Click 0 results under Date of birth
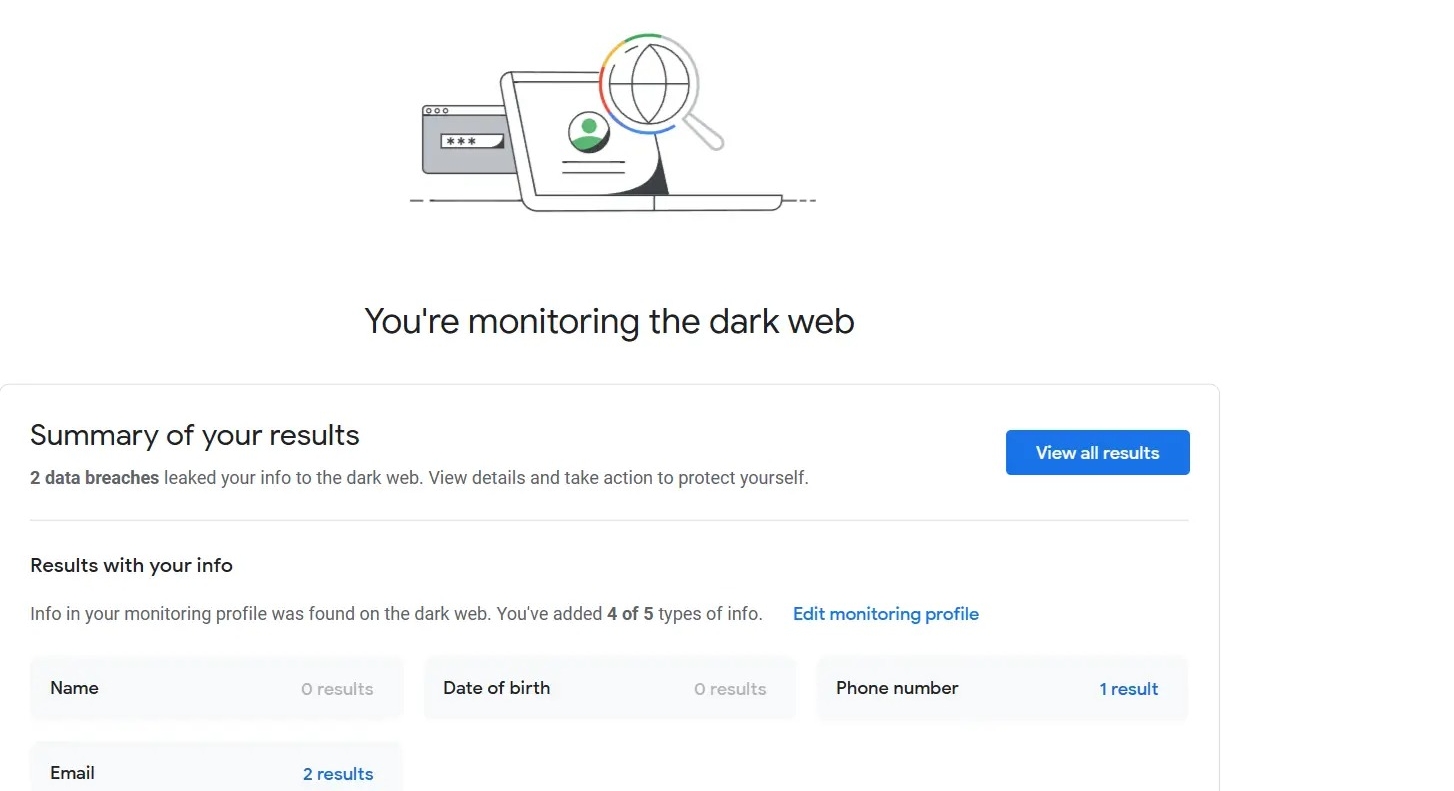This screenshot has height=791, width=1454. [730, 689]
